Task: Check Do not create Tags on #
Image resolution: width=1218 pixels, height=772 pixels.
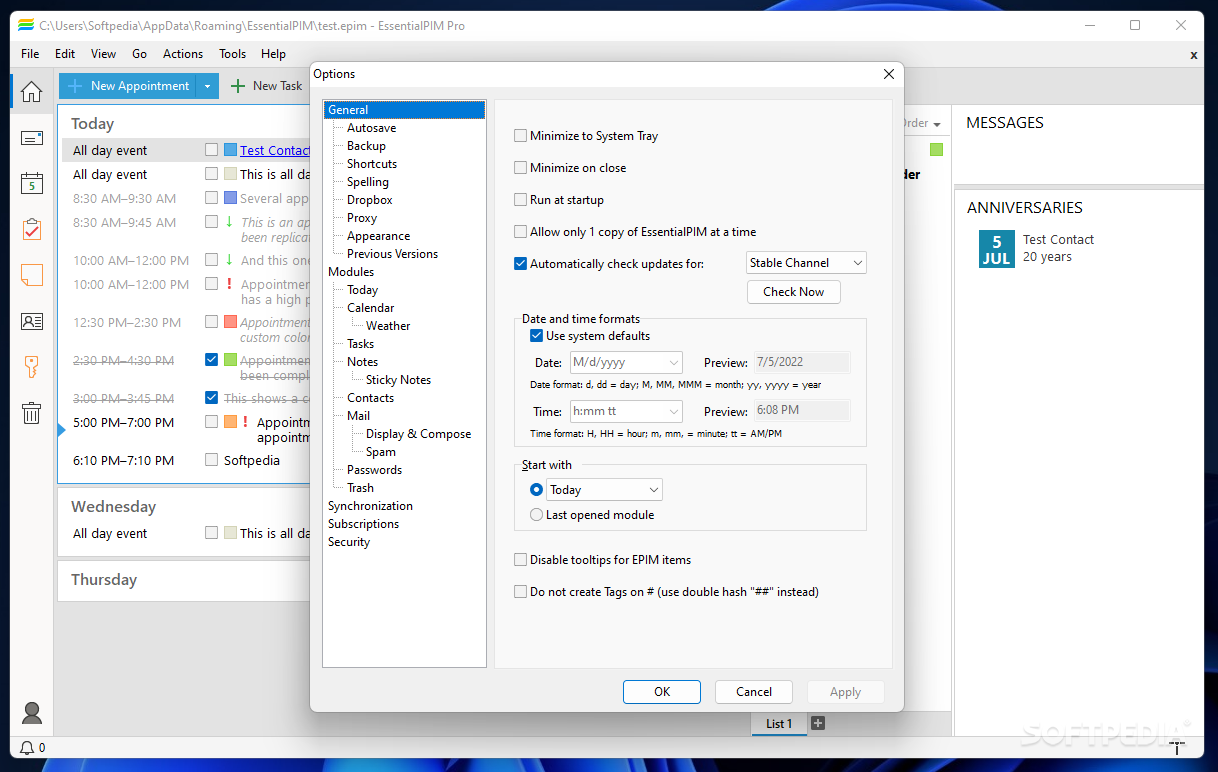Action: (520, 592)
